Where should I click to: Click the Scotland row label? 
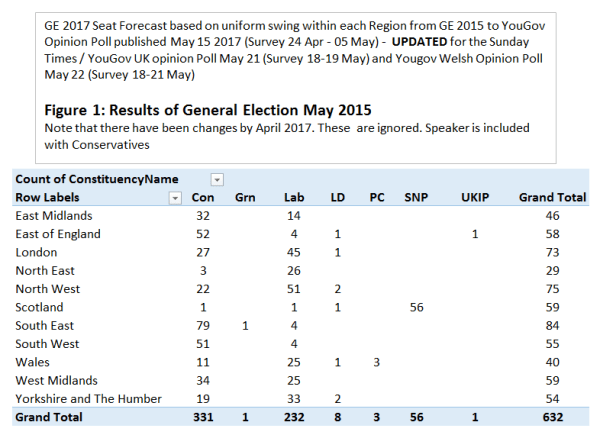39,307
